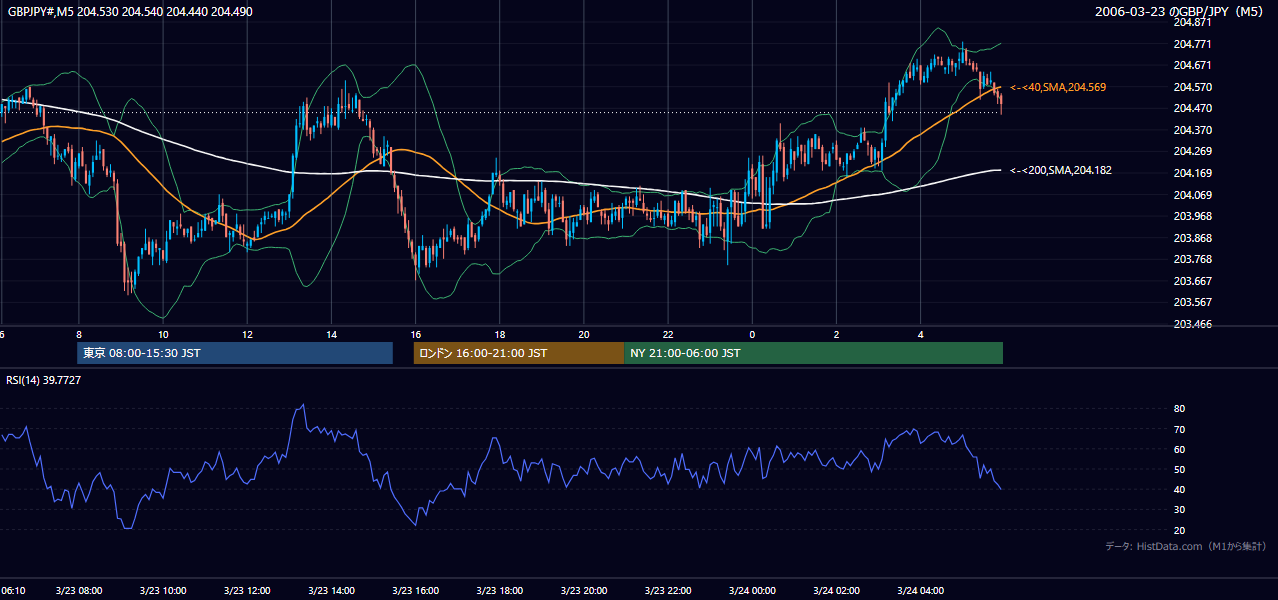Screen dimensions: 1278x600
Task: Click the 3/24 00:00 time axis label
Action: [752, 591]
